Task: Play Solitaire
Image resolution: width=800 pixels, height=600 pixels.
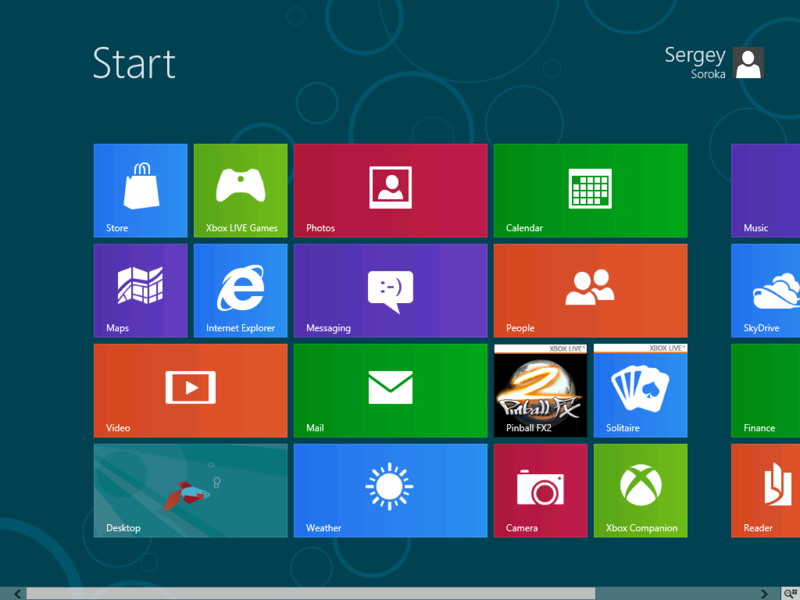Action: 640,390
